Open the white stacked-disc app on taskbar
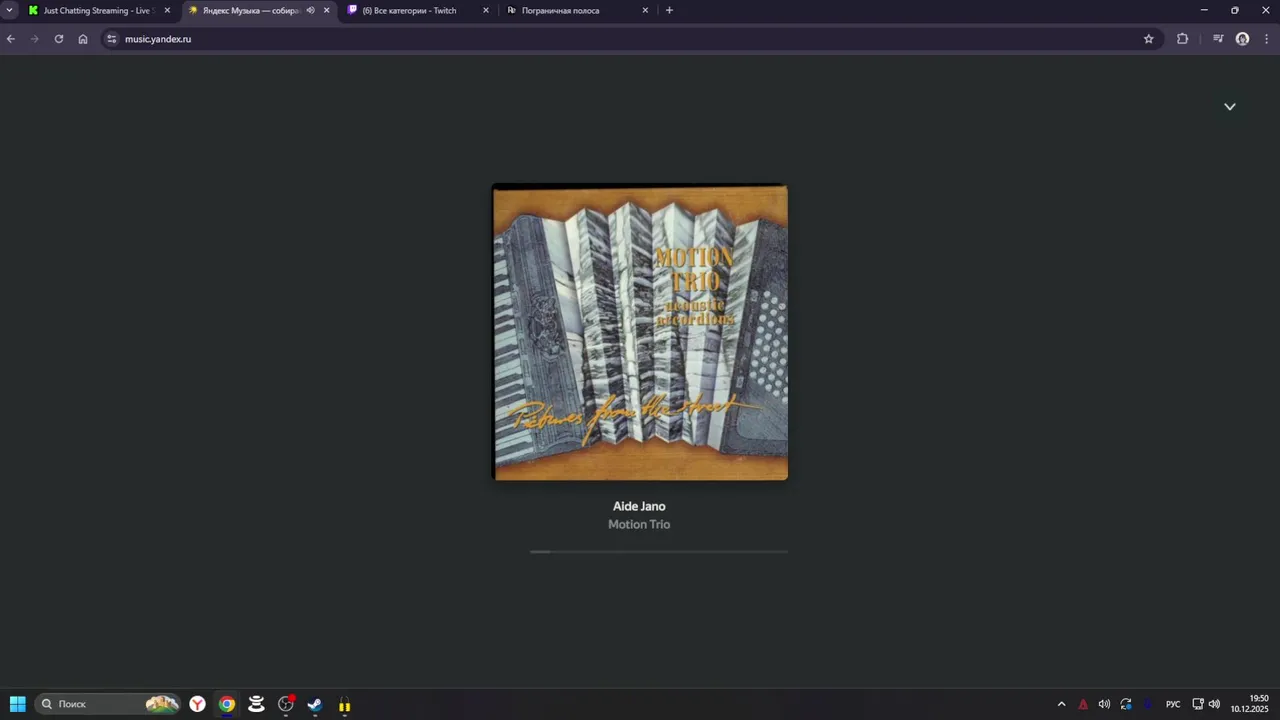 256,704
